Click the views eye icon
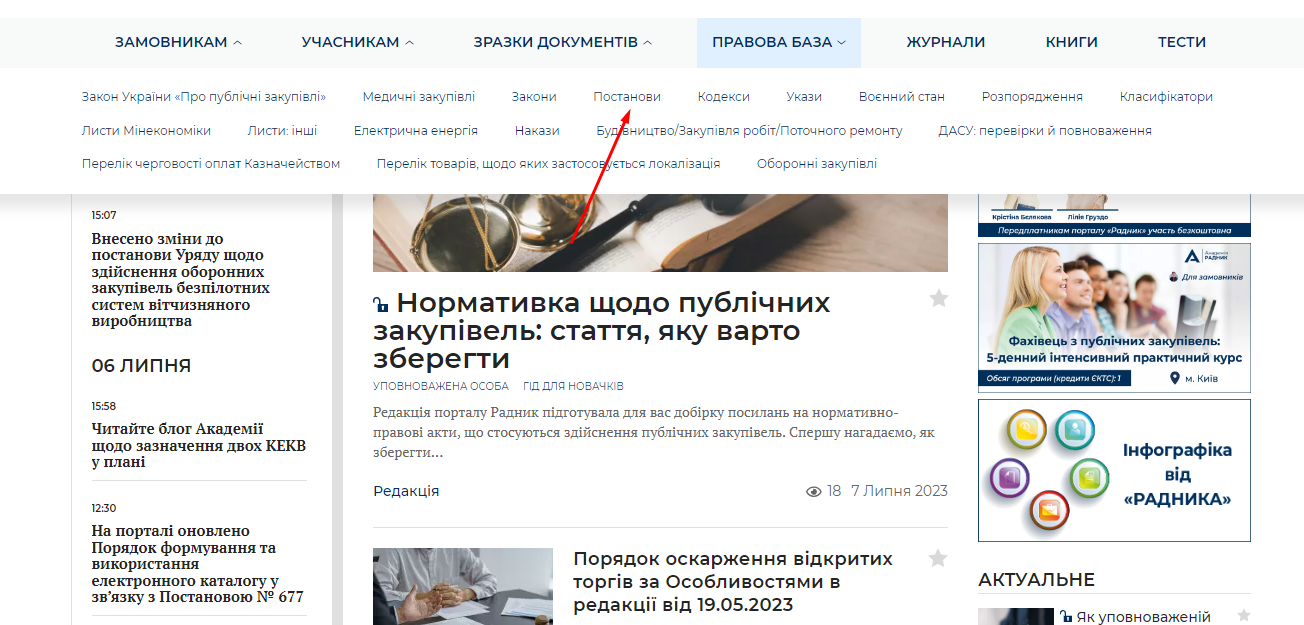Image resolution: width=1304 pixels, height=625 pixels. tap(814, 491)
